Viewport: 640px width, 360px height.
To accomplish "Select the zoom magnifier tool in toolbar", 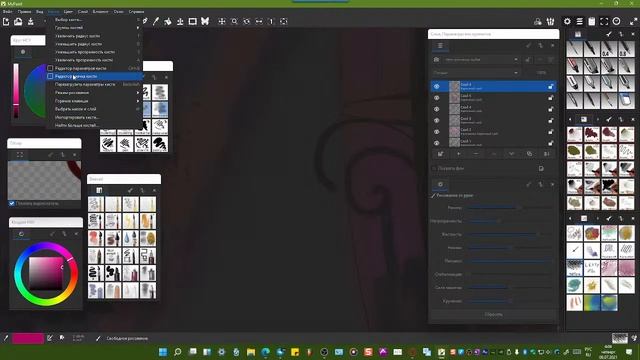I will (x=234, y=21).
